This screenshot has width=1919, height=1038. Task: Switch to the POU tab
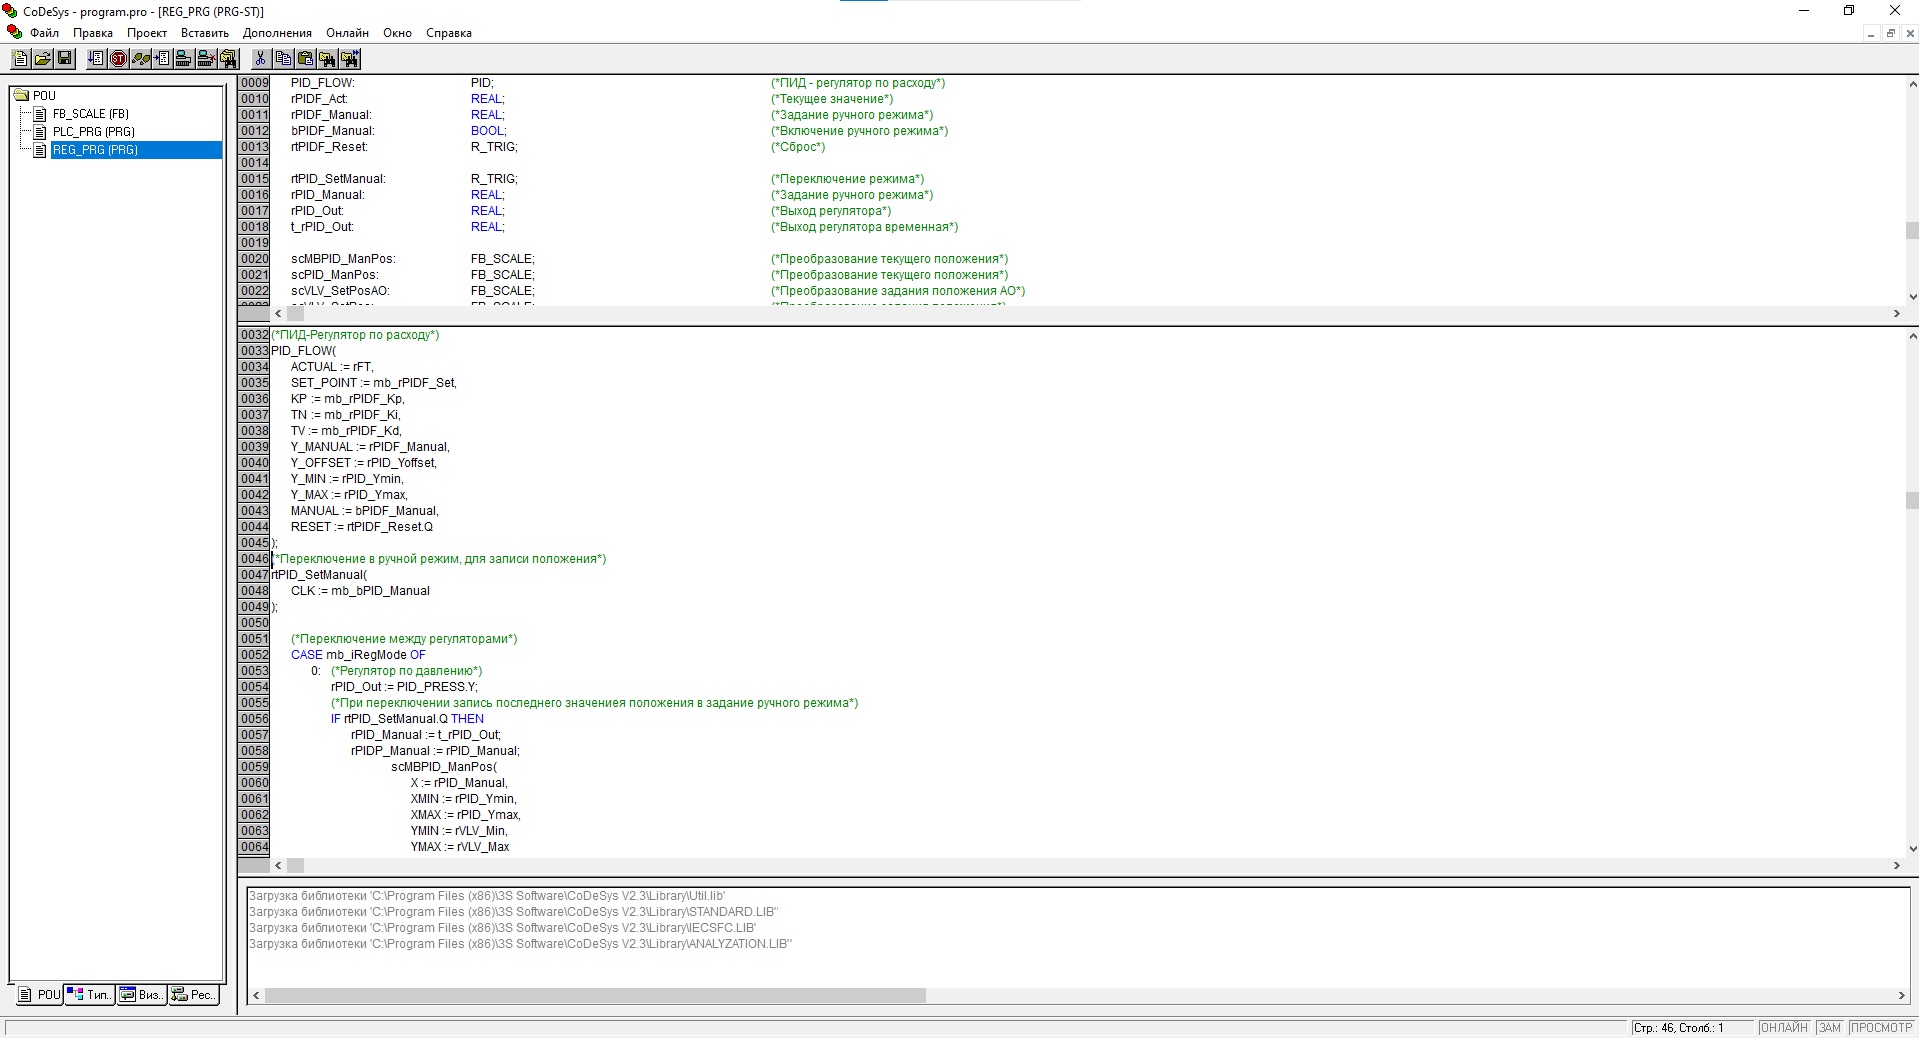tap(40, 995)
